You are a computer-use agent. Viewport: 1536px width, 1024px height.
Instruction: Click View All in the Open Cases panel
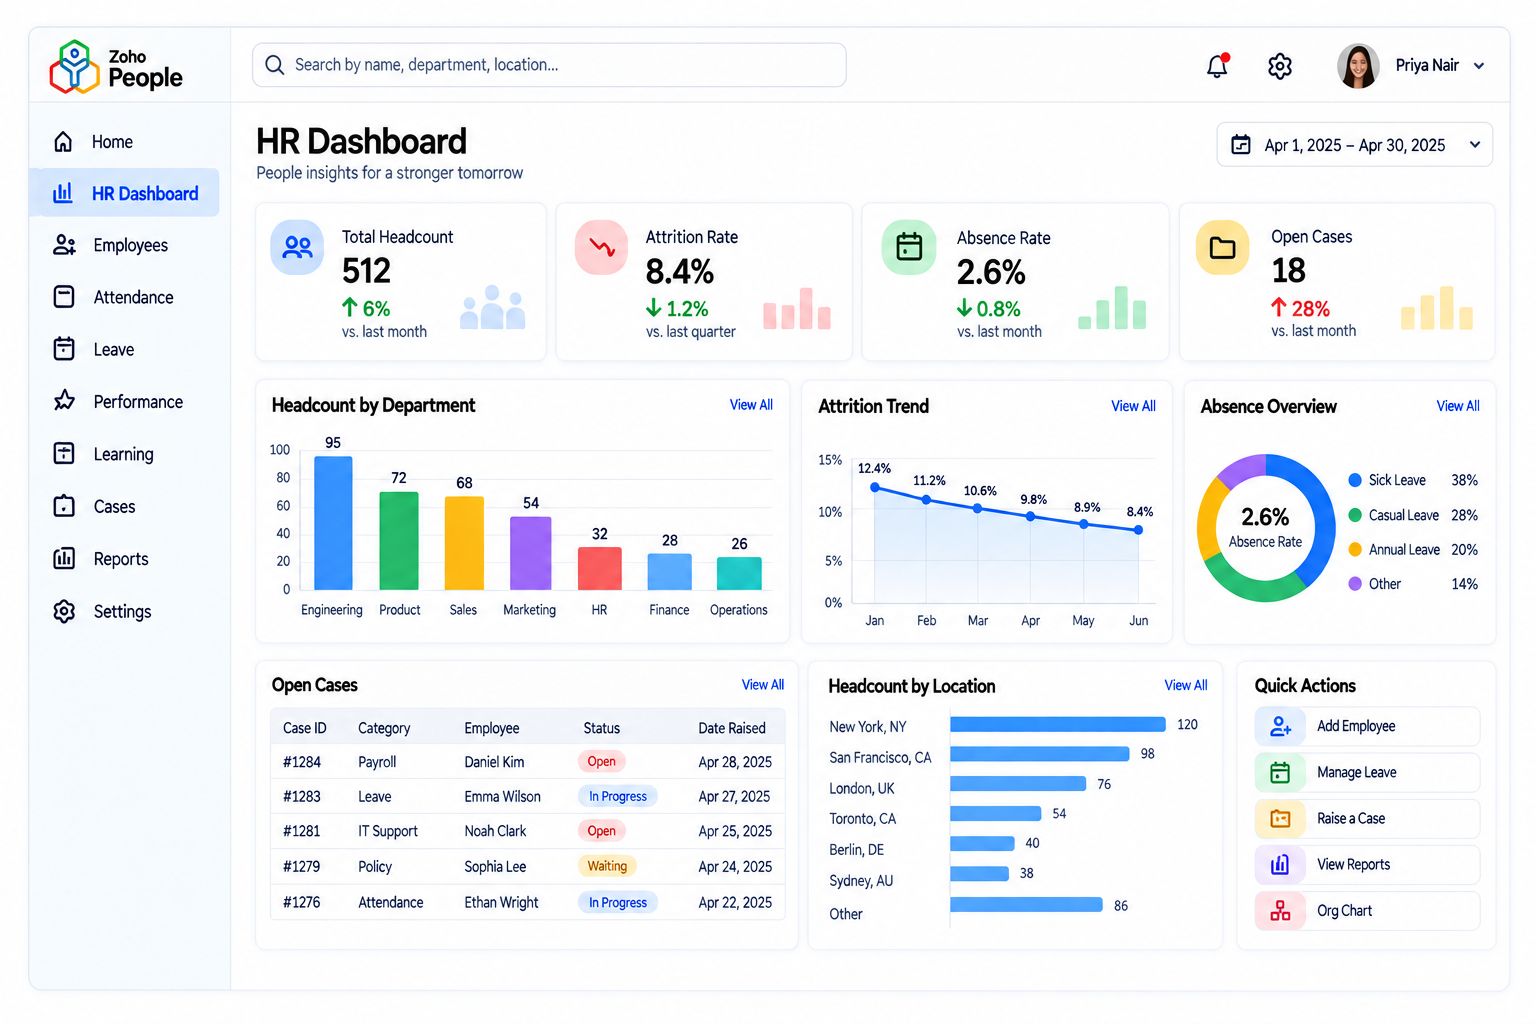(x=763, y=685)
